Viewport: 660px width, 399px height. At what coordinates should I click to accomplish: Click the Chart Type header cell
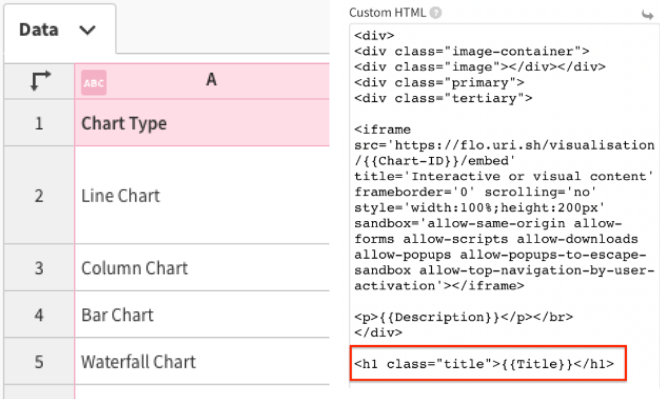click(x=202, y=123)
